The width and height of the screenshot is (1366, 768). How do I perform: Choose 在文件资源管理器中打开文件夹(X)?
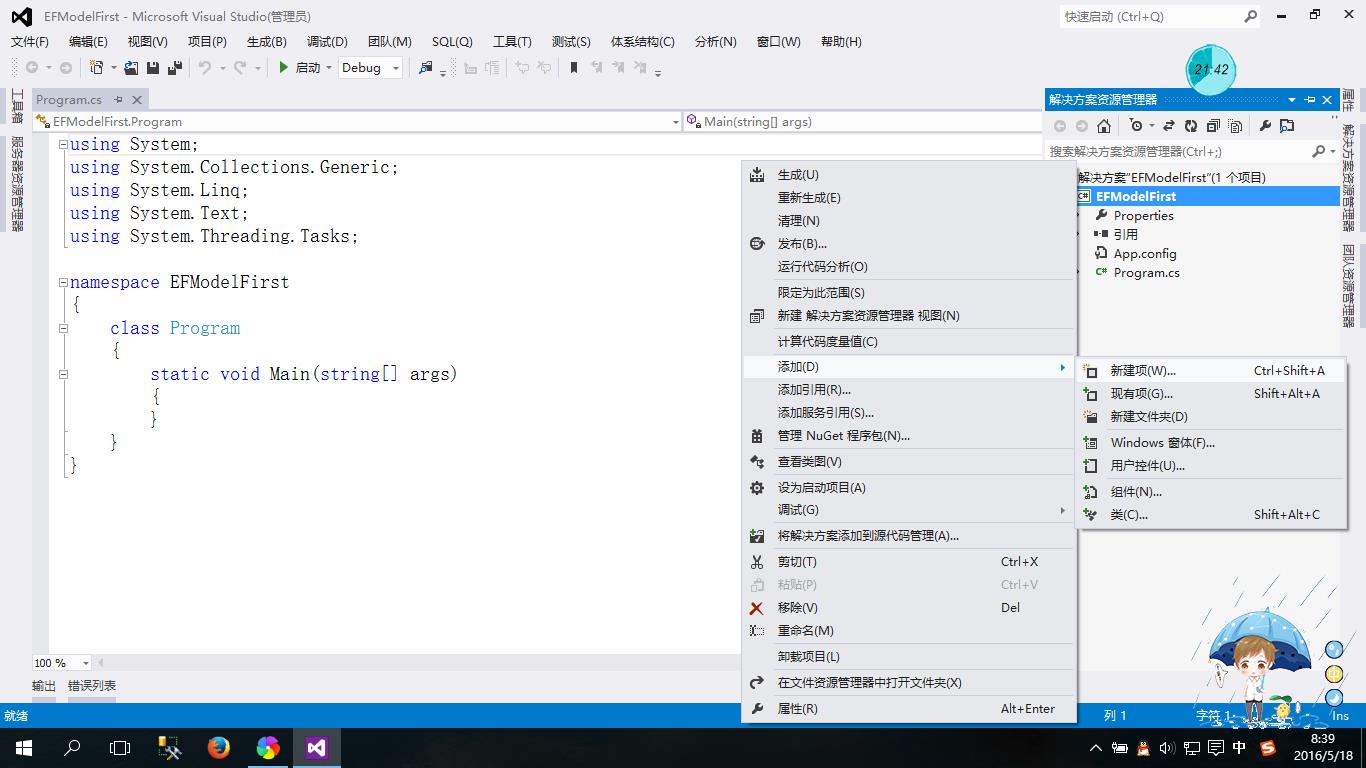909,683
